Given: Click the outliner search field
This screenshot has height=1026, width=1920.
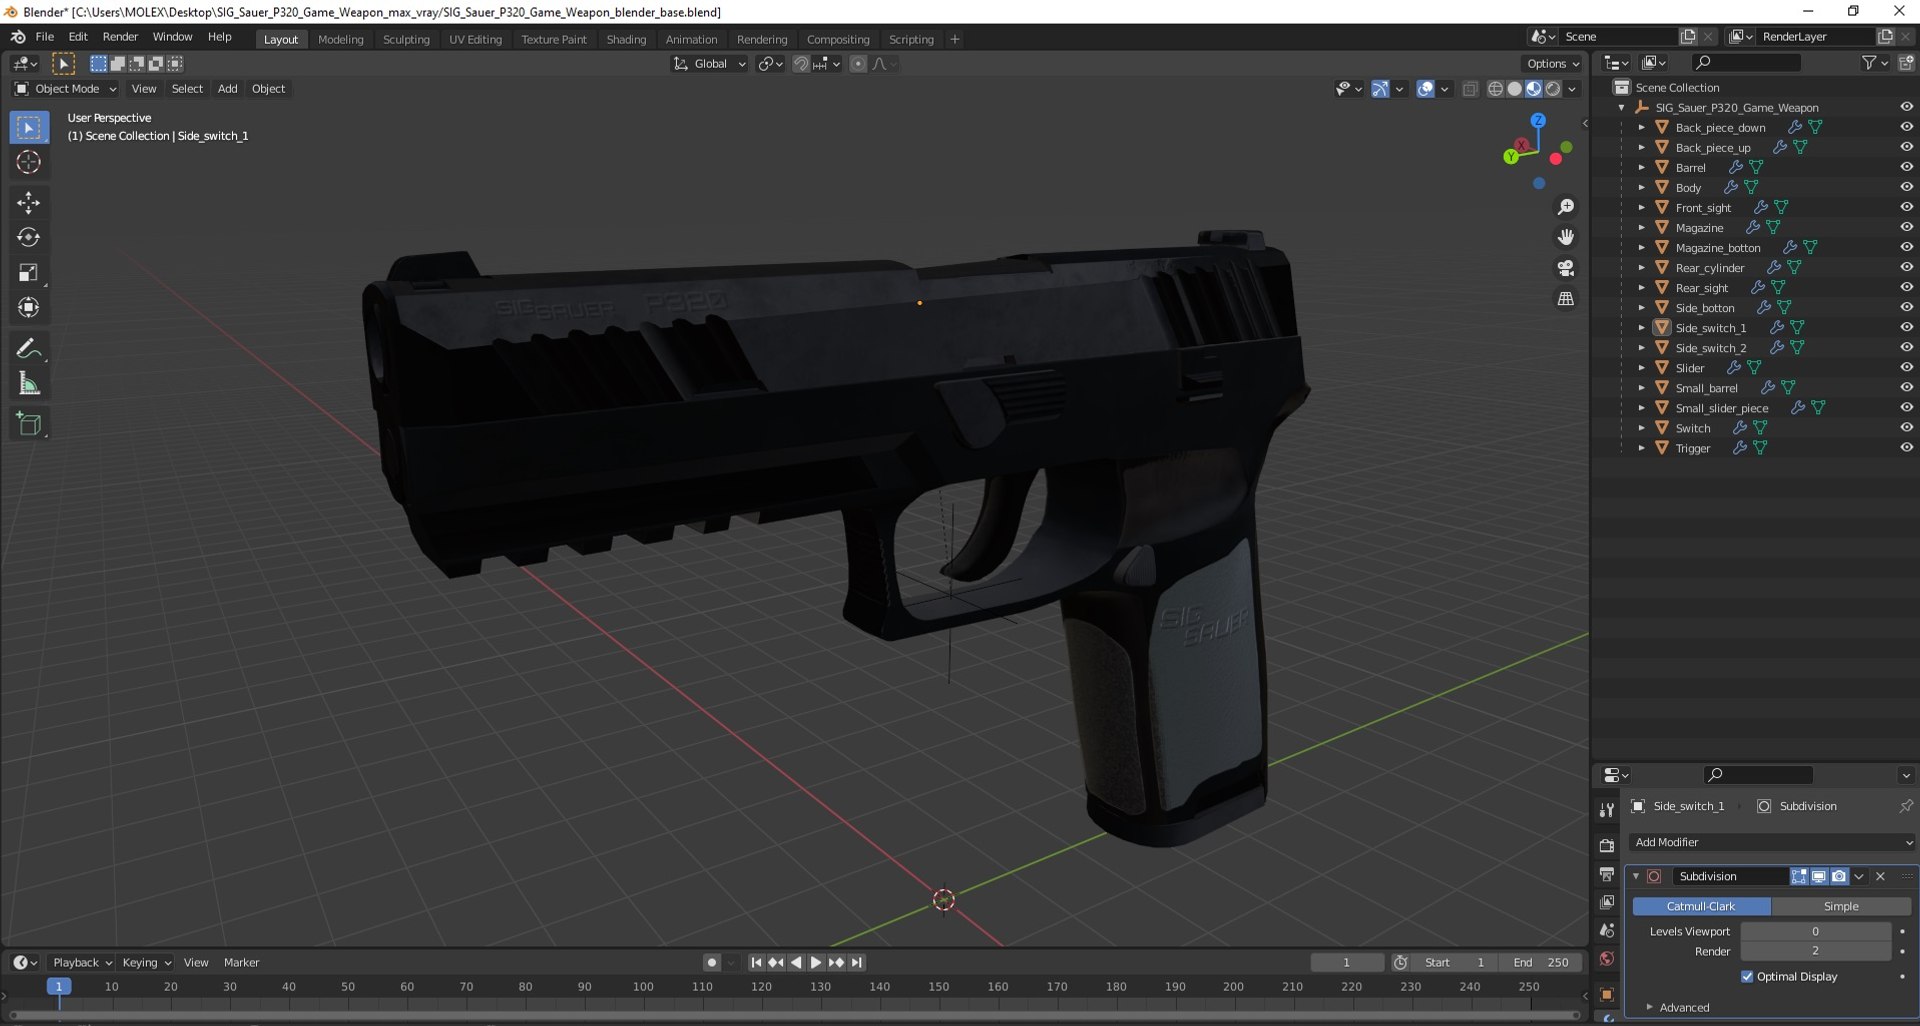Looking at the screenshot, I should coord(1747,63).
